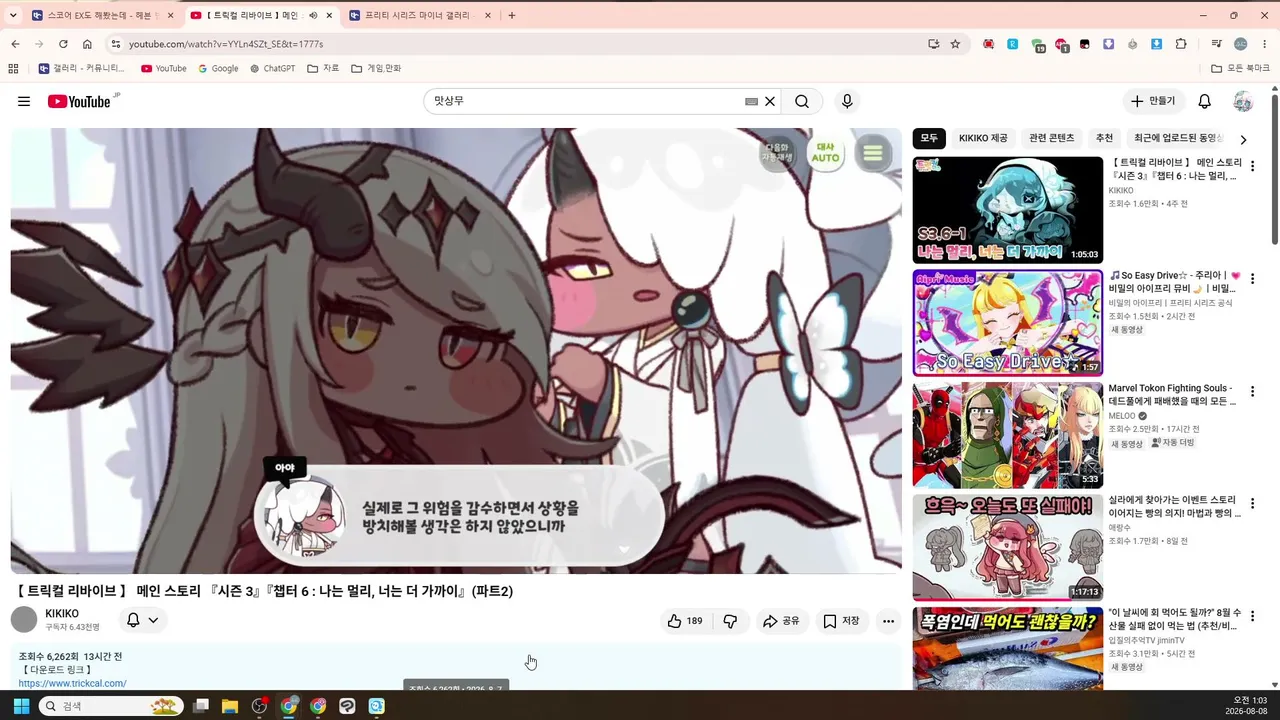Select the 추천 filter chip

click(x=1104, y=138)
